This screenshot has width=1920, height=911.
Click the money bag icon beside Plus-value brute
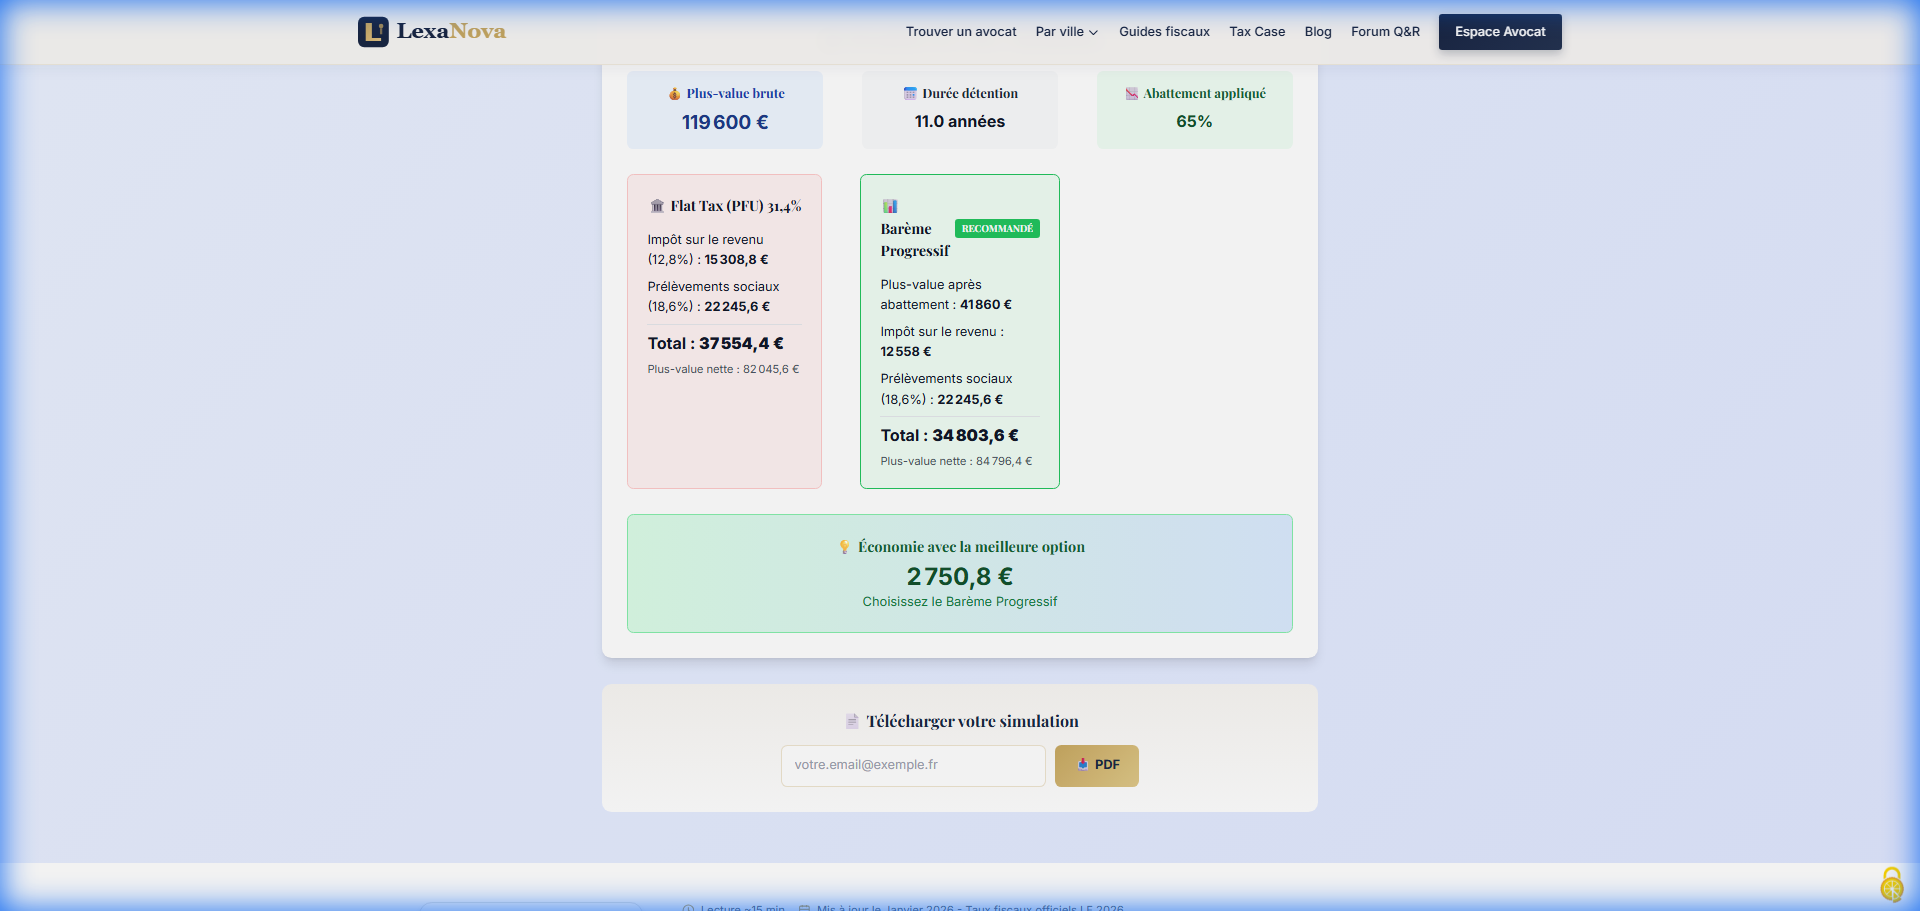[x=675, y=94]
